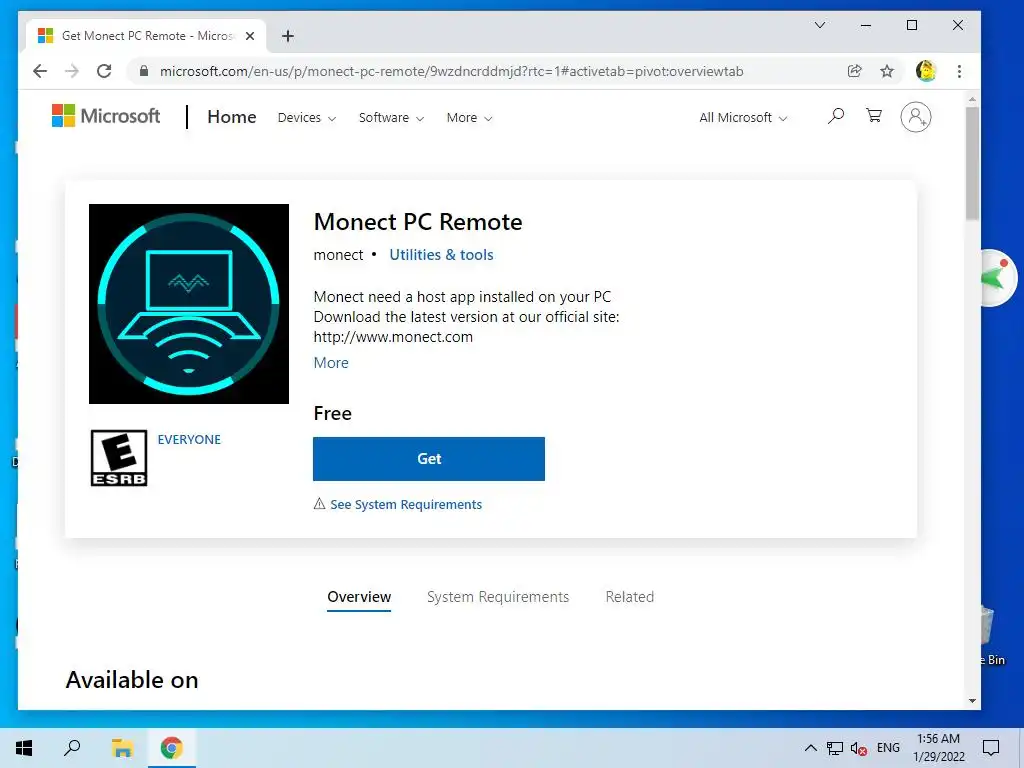Open the Windows Start menu
The height and width of the screenshot is (768, 1024).
(x=24, y=748)
